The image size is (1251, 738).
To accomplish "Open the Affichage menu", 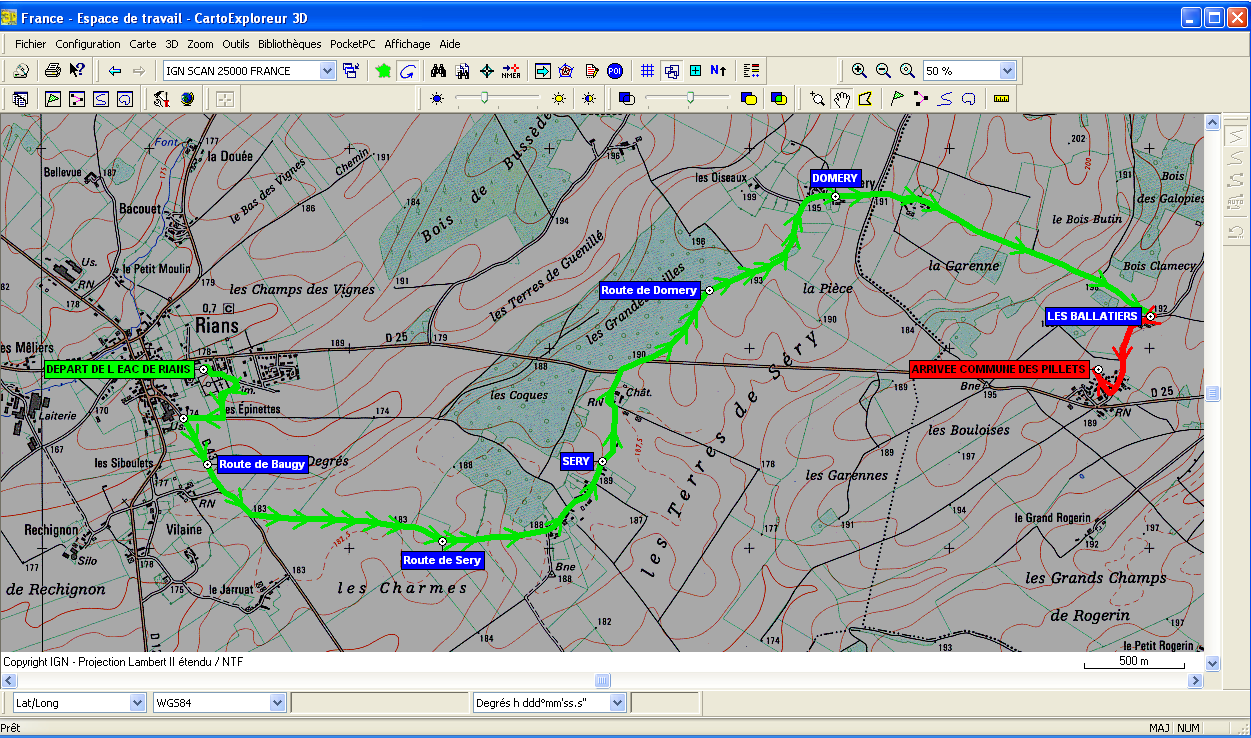I will pyautogui.click(x=407, y=44).
